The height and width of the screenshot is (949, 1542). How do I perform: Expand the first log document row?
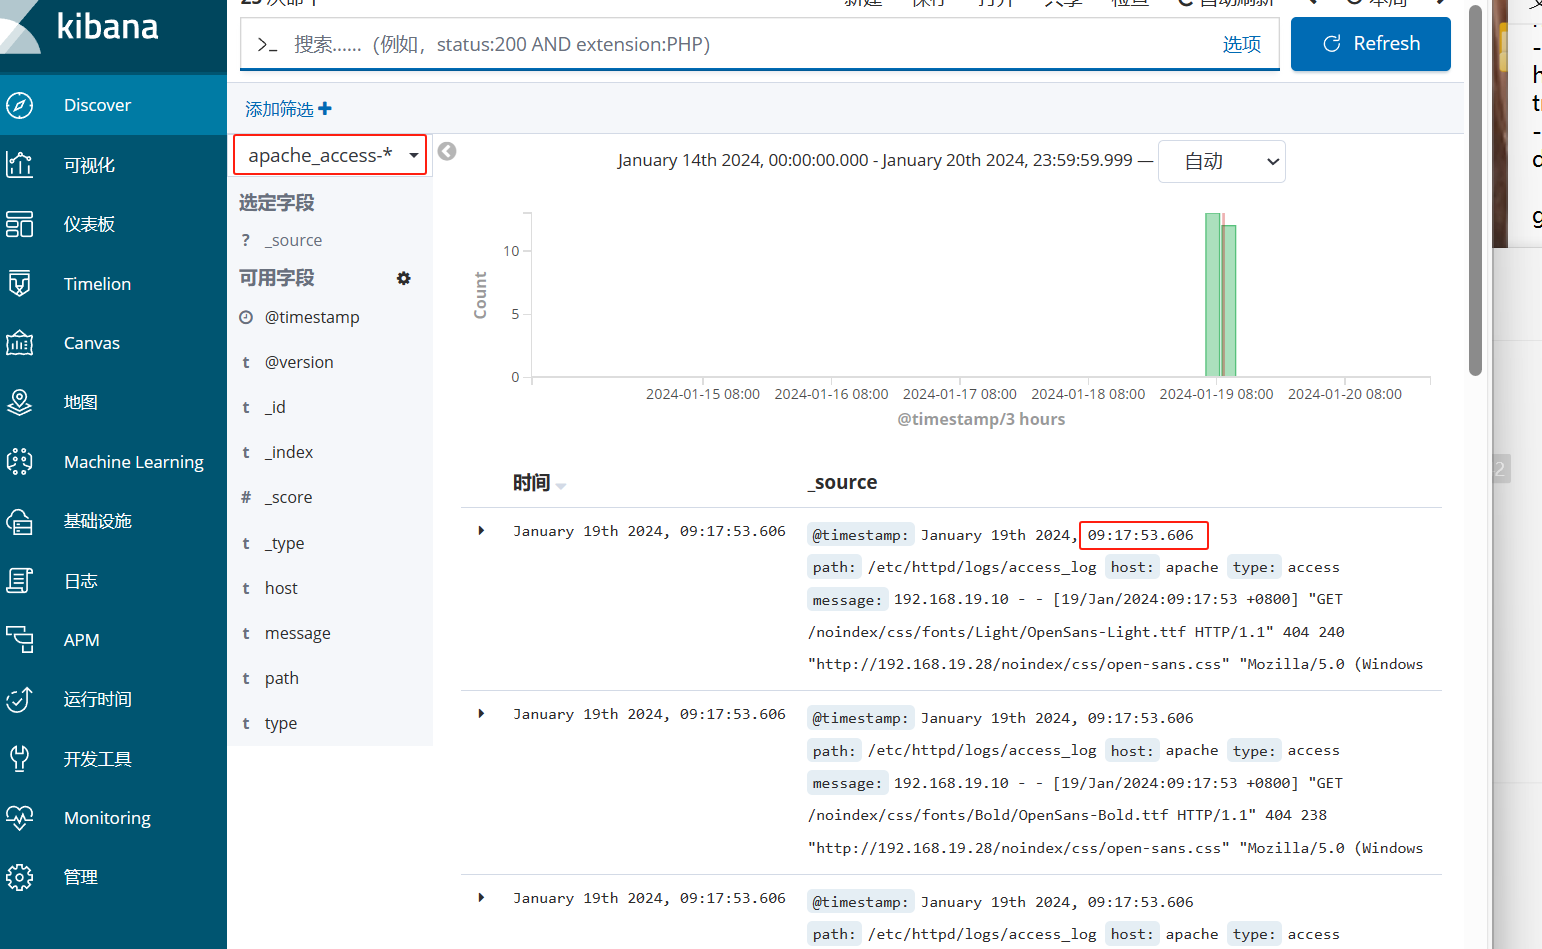click(x=481, y=531)
